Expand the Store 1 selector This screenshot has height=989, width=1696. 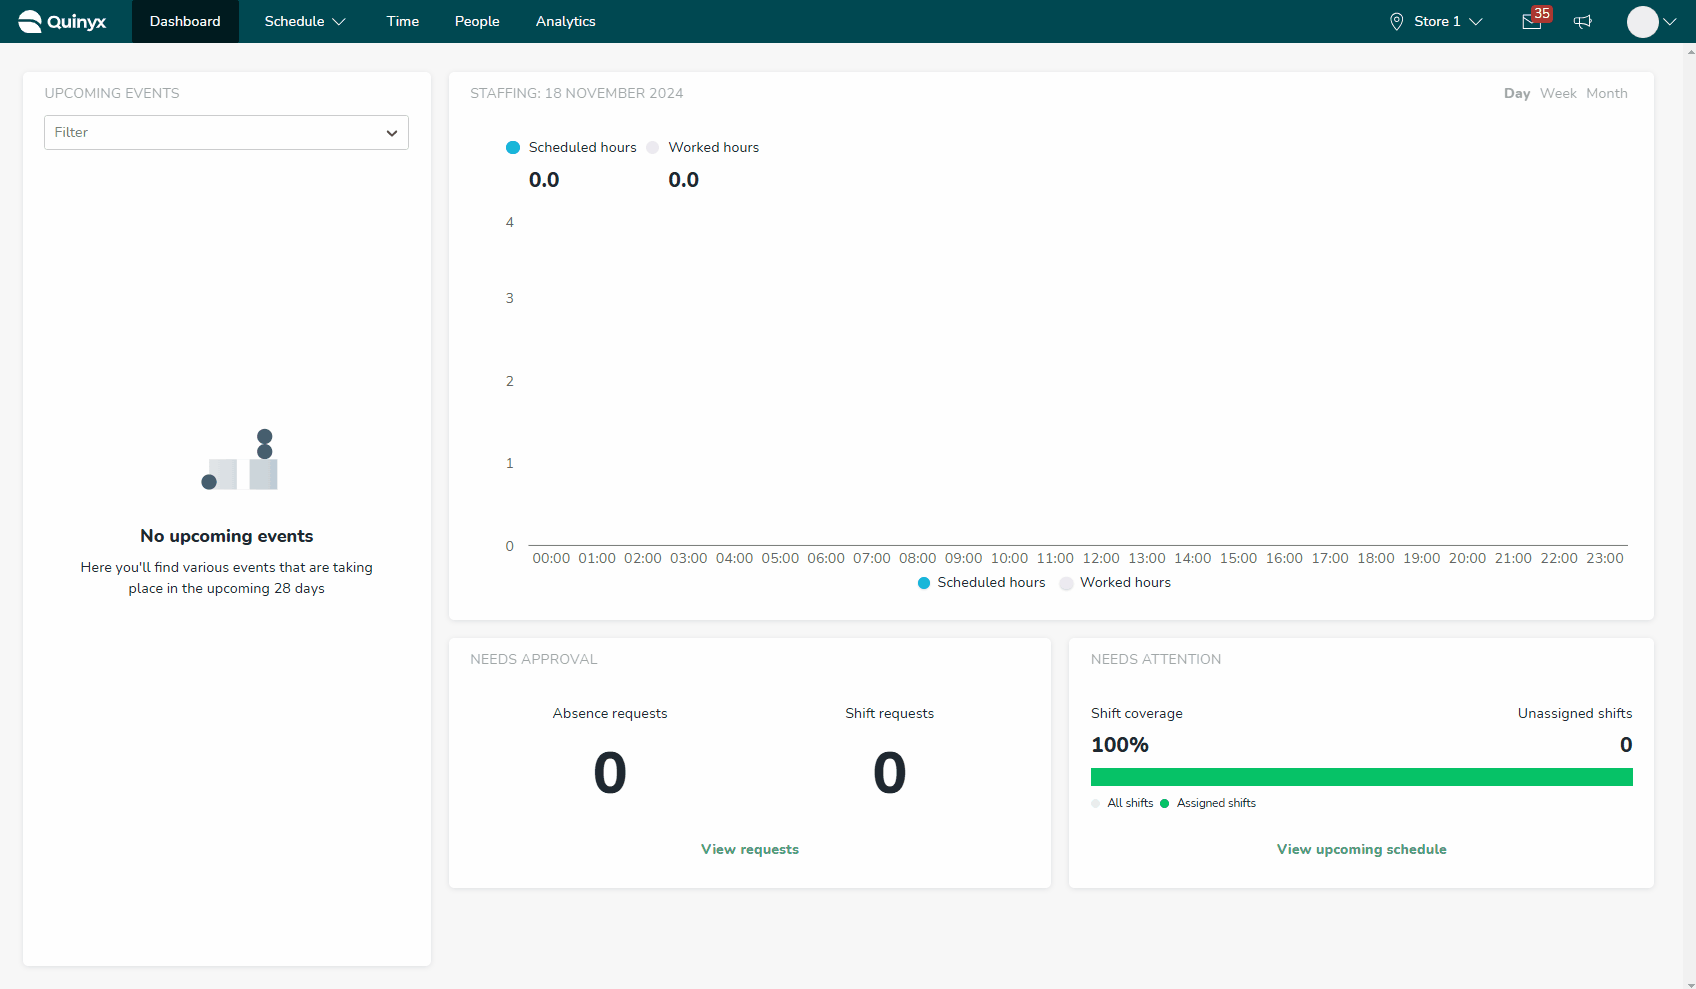click(1437, 21)
